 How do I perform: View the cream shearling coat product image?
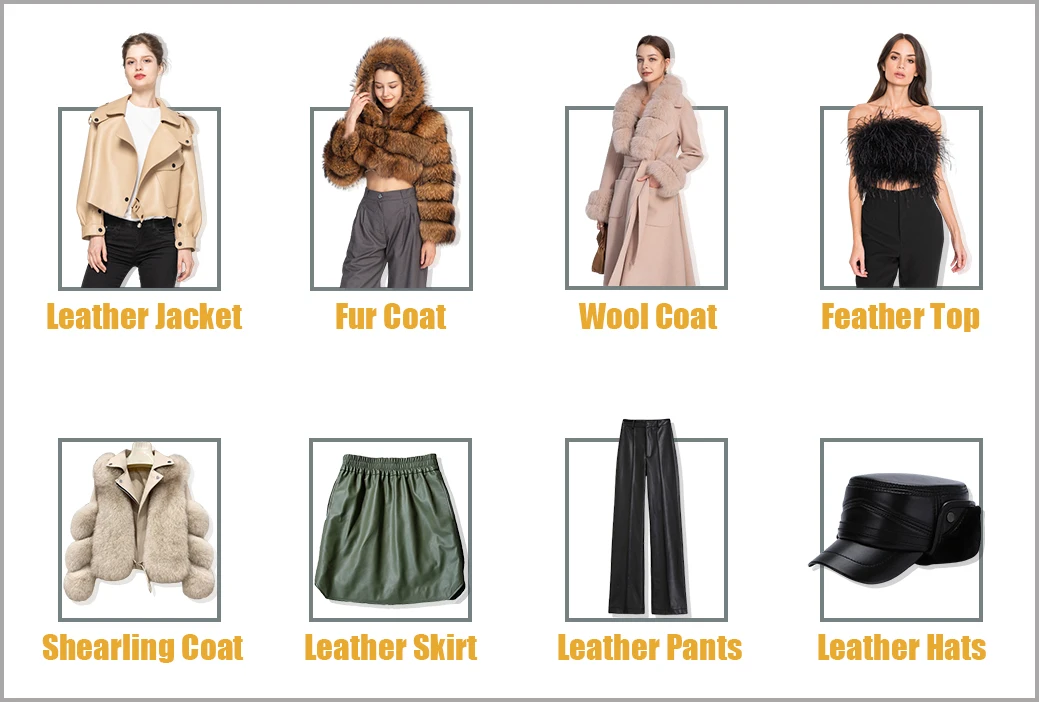[139, 529]
